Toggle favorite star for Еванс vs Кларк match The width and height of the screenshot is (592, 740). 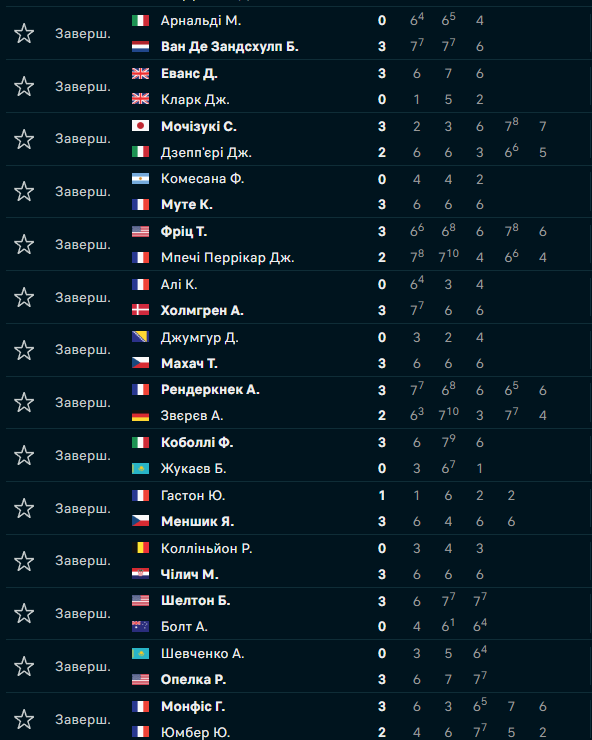(24, 86)
